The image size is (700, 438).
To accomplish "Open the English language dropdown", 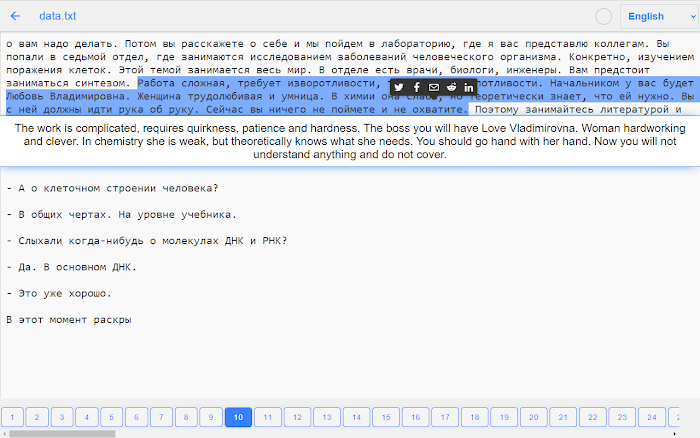I will tap(660, 17).
